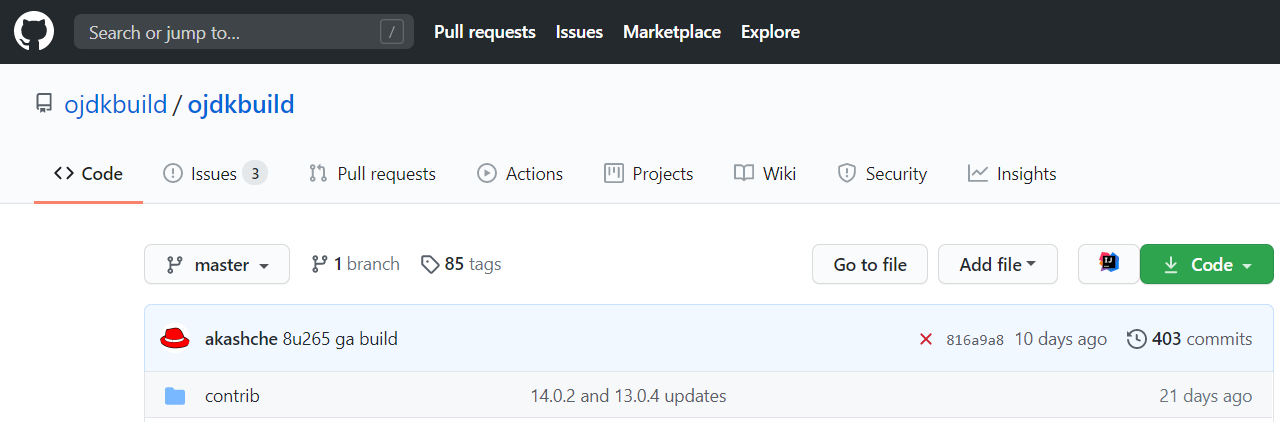
Task: Expand the Add file dropdown
Action: coord(998,264)
